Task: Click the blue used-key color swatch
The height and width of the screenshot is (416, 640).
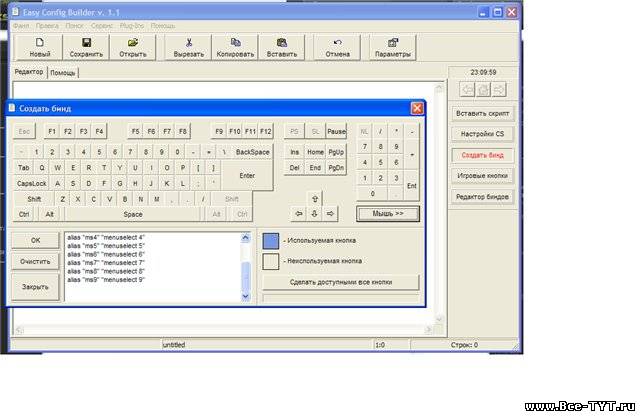Action: pyautogui.click(x=271, y=241)
